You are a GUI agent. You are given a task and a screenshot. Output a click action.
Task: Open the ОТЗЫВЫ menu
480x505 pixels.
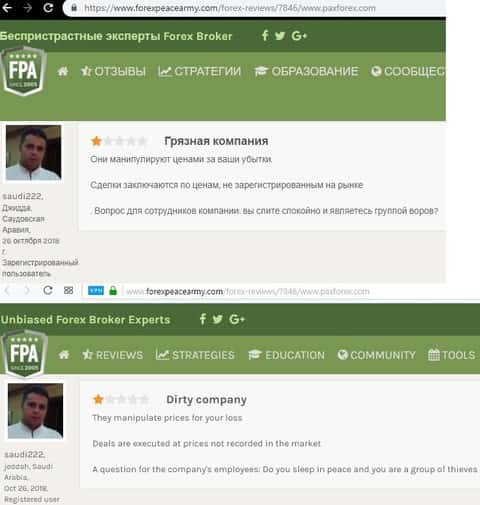[x=113, y=71]
